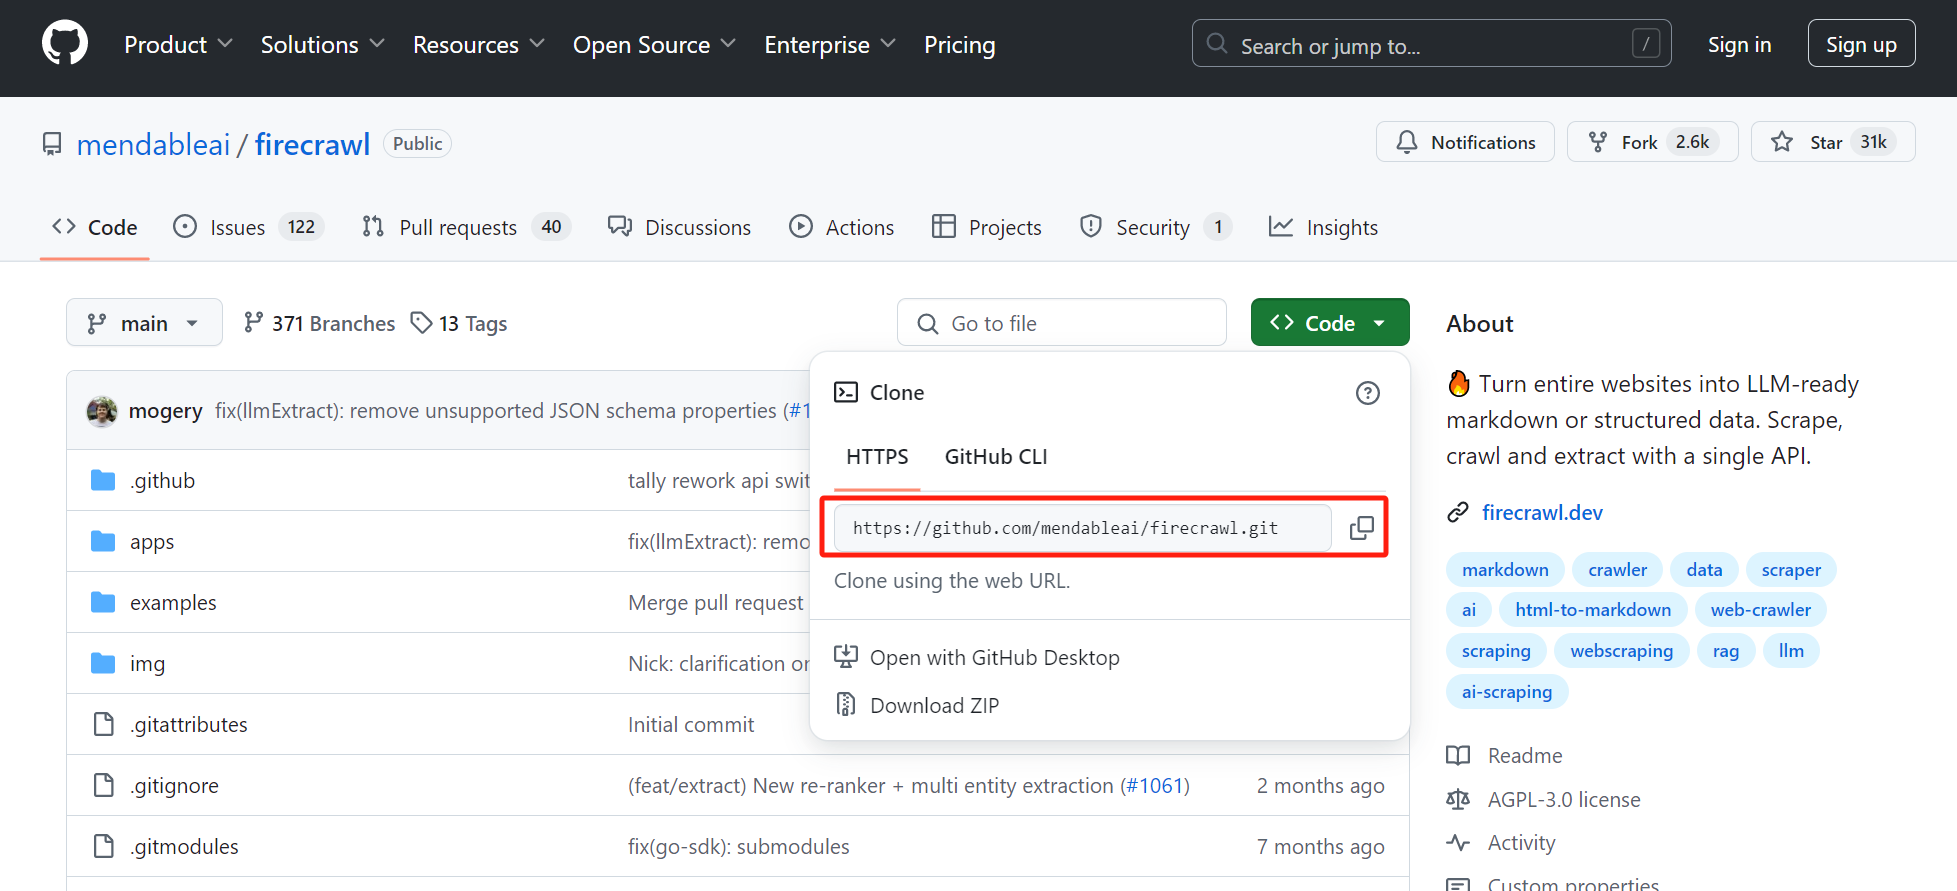Open the clone help question-mark icon
The width and height of the screenshot is (1957, 891).
(1367, 393)
